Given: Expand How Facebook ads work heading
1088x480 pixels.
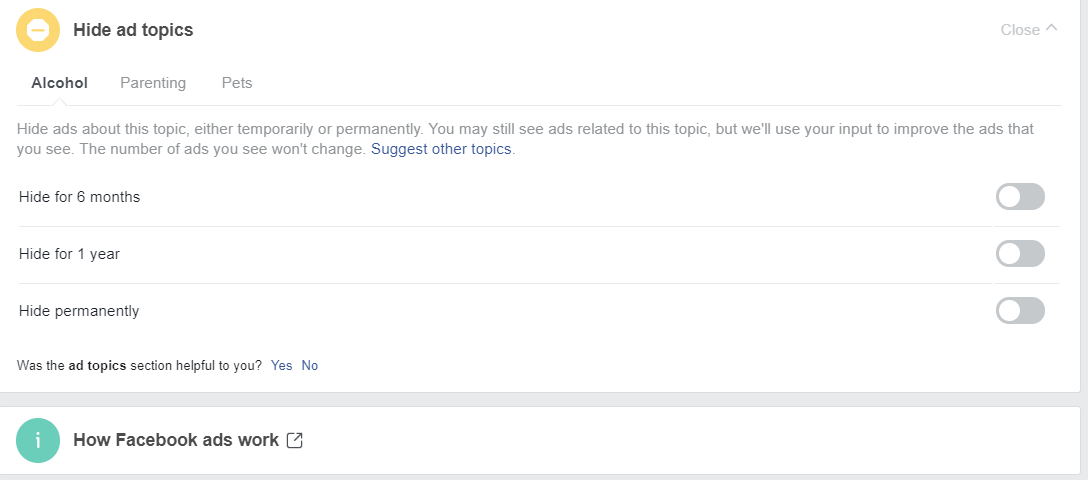Looking at the screenshot, I should tap(176, 440).
